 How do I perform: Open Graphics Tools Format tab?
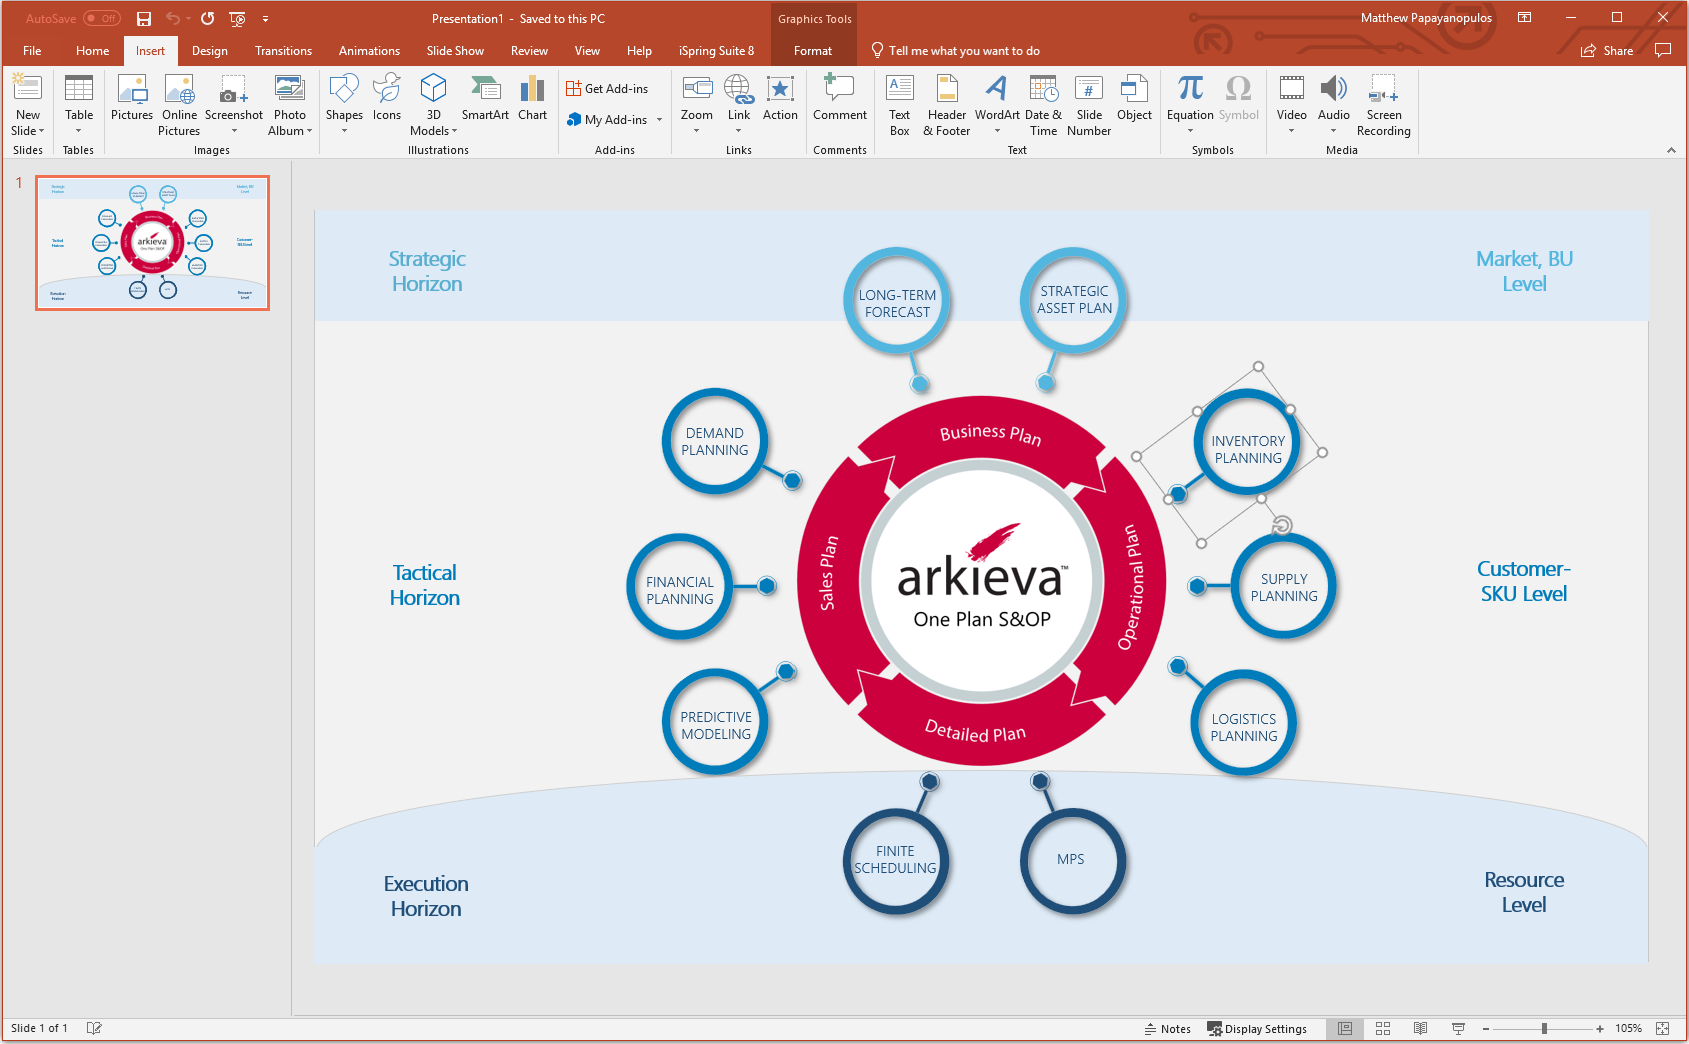click(813, 50)
